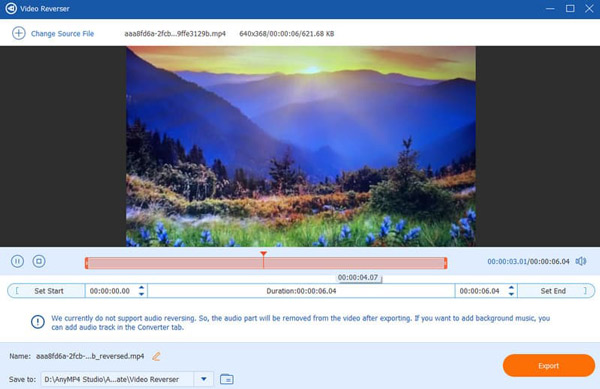600x389 pixels.
Task: Click the video preview image
Action: click(x=301, y=146)
